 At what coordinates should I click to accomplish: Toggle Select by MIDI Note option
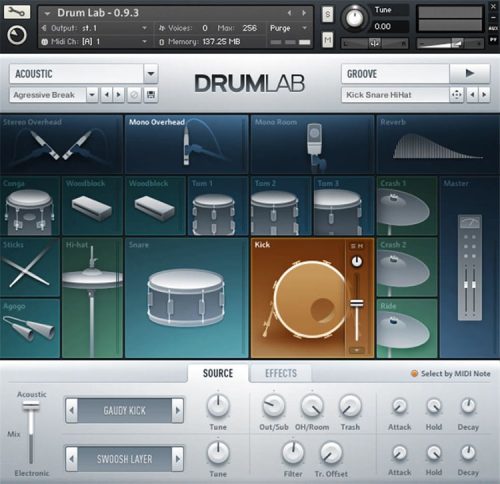point(451,374)
